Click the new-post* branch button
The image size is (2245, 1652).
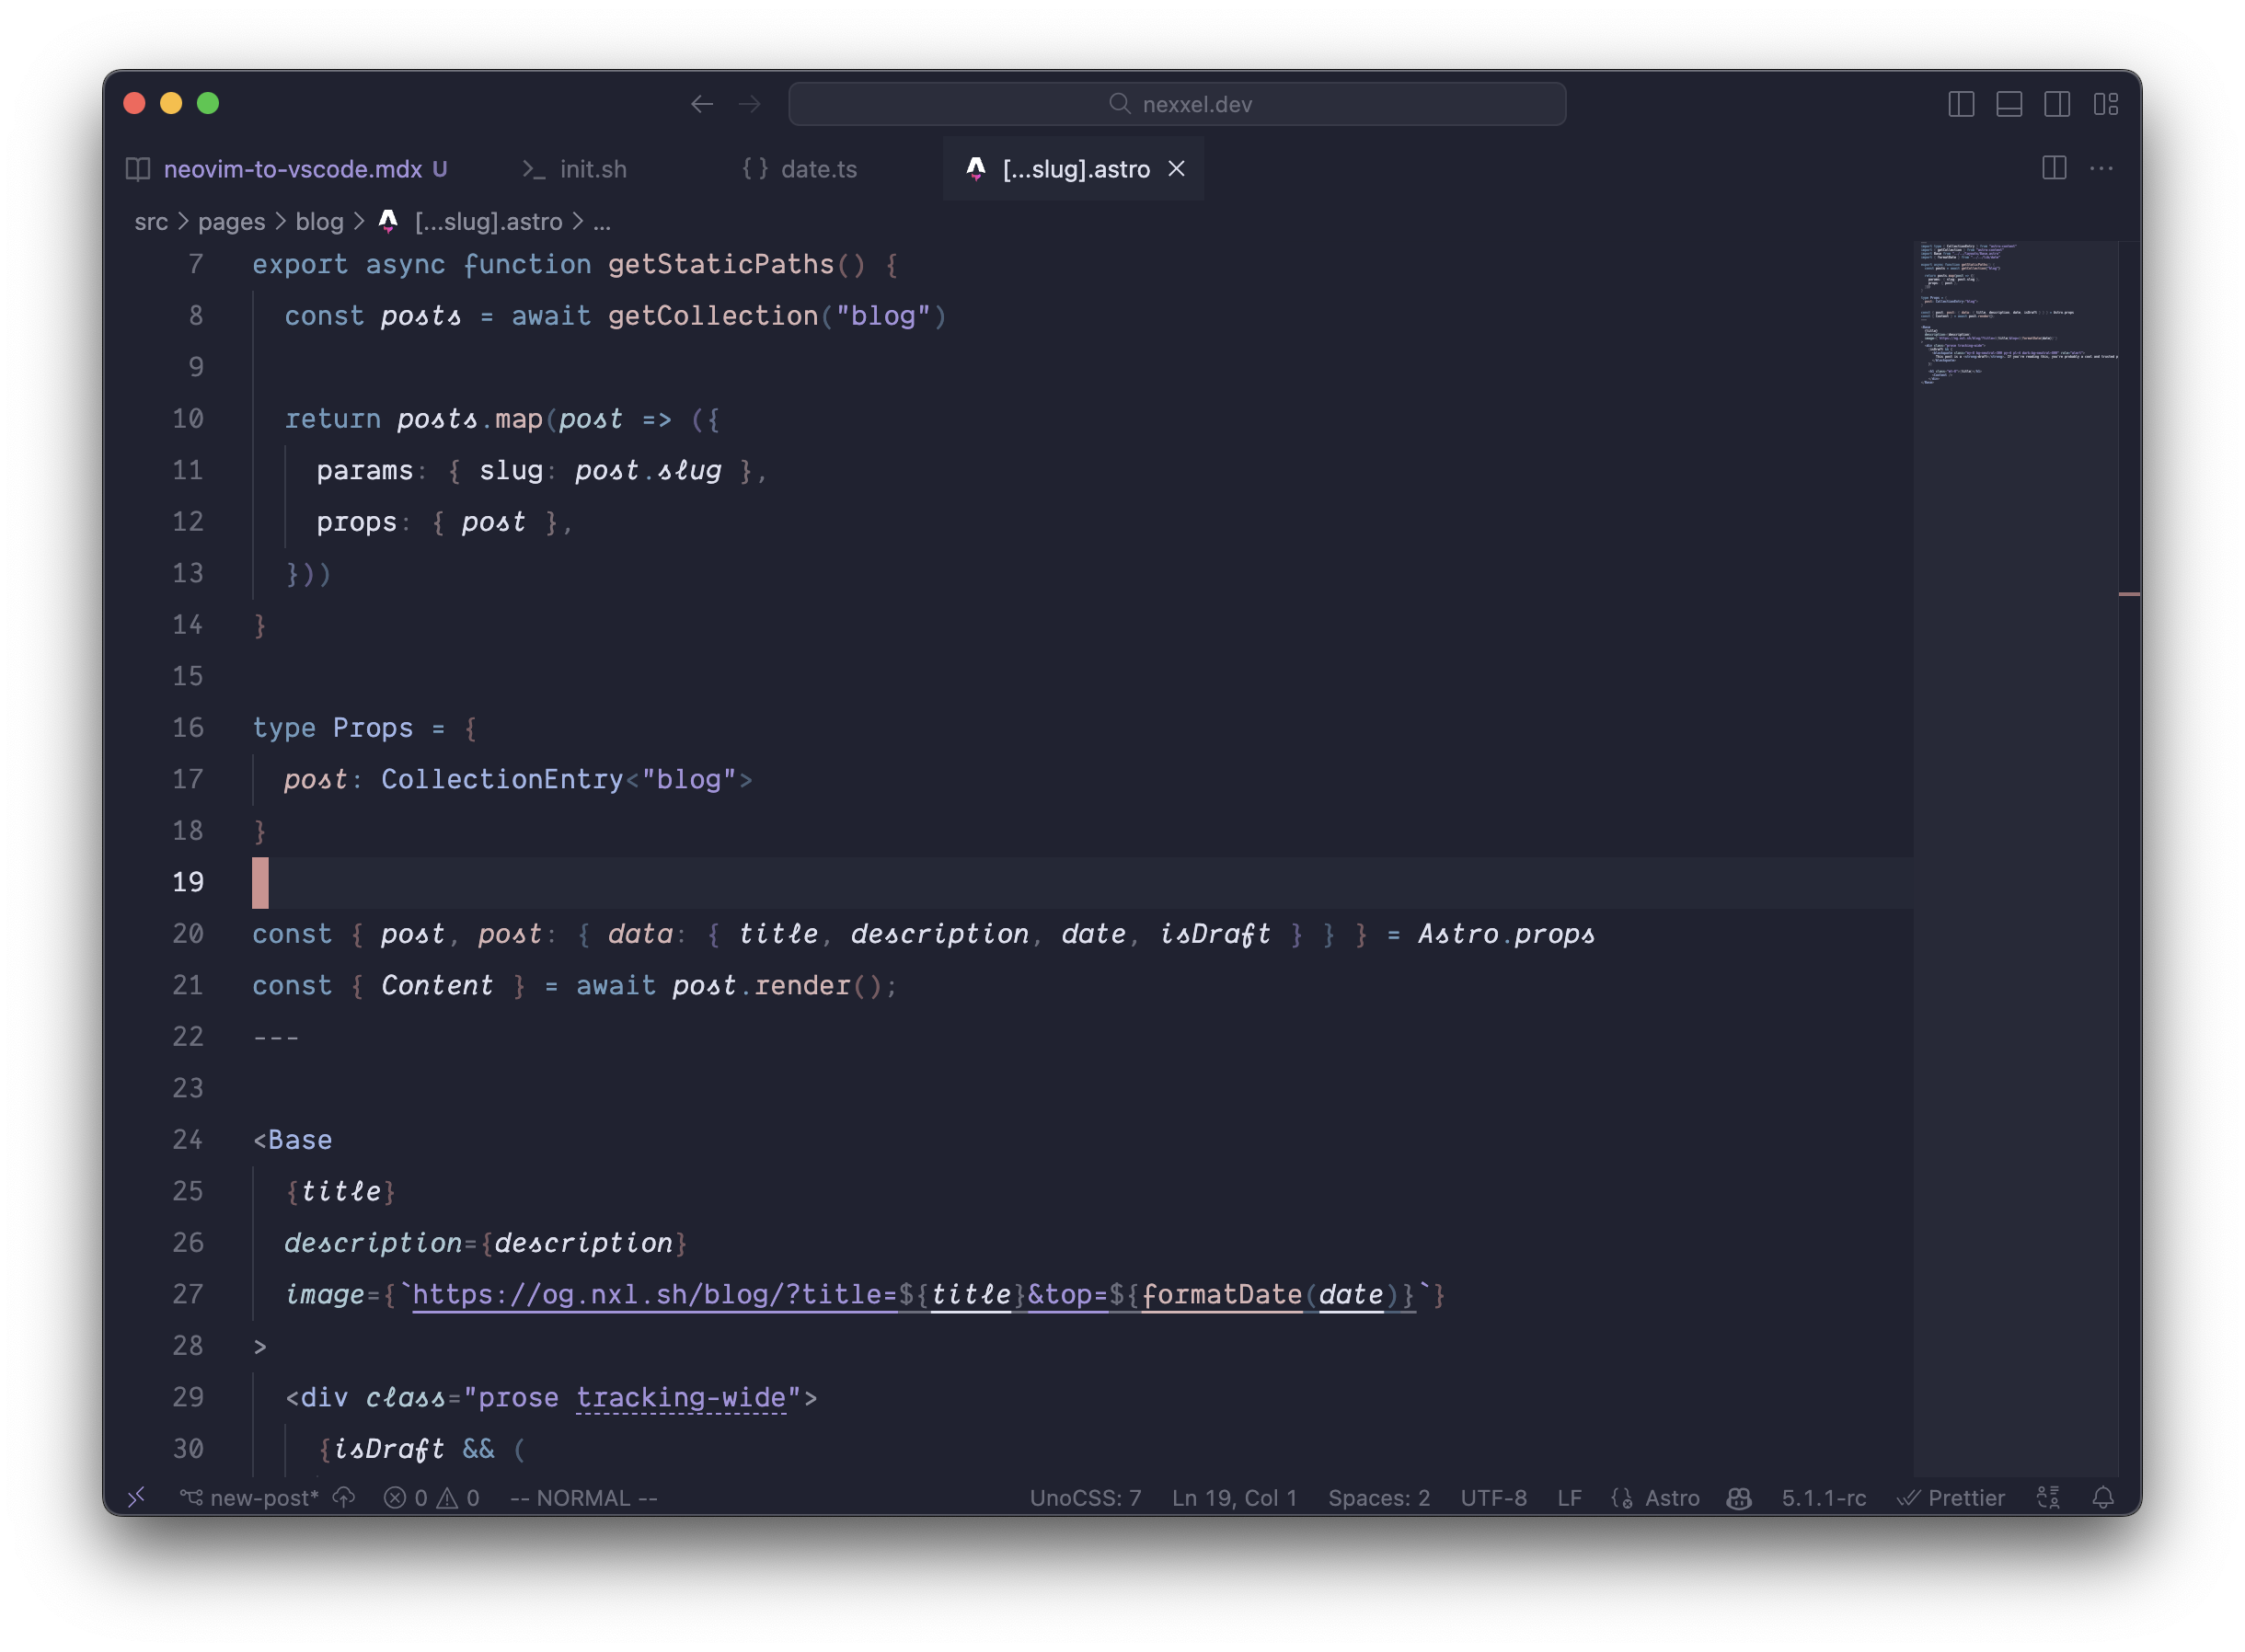[252, 1497]
